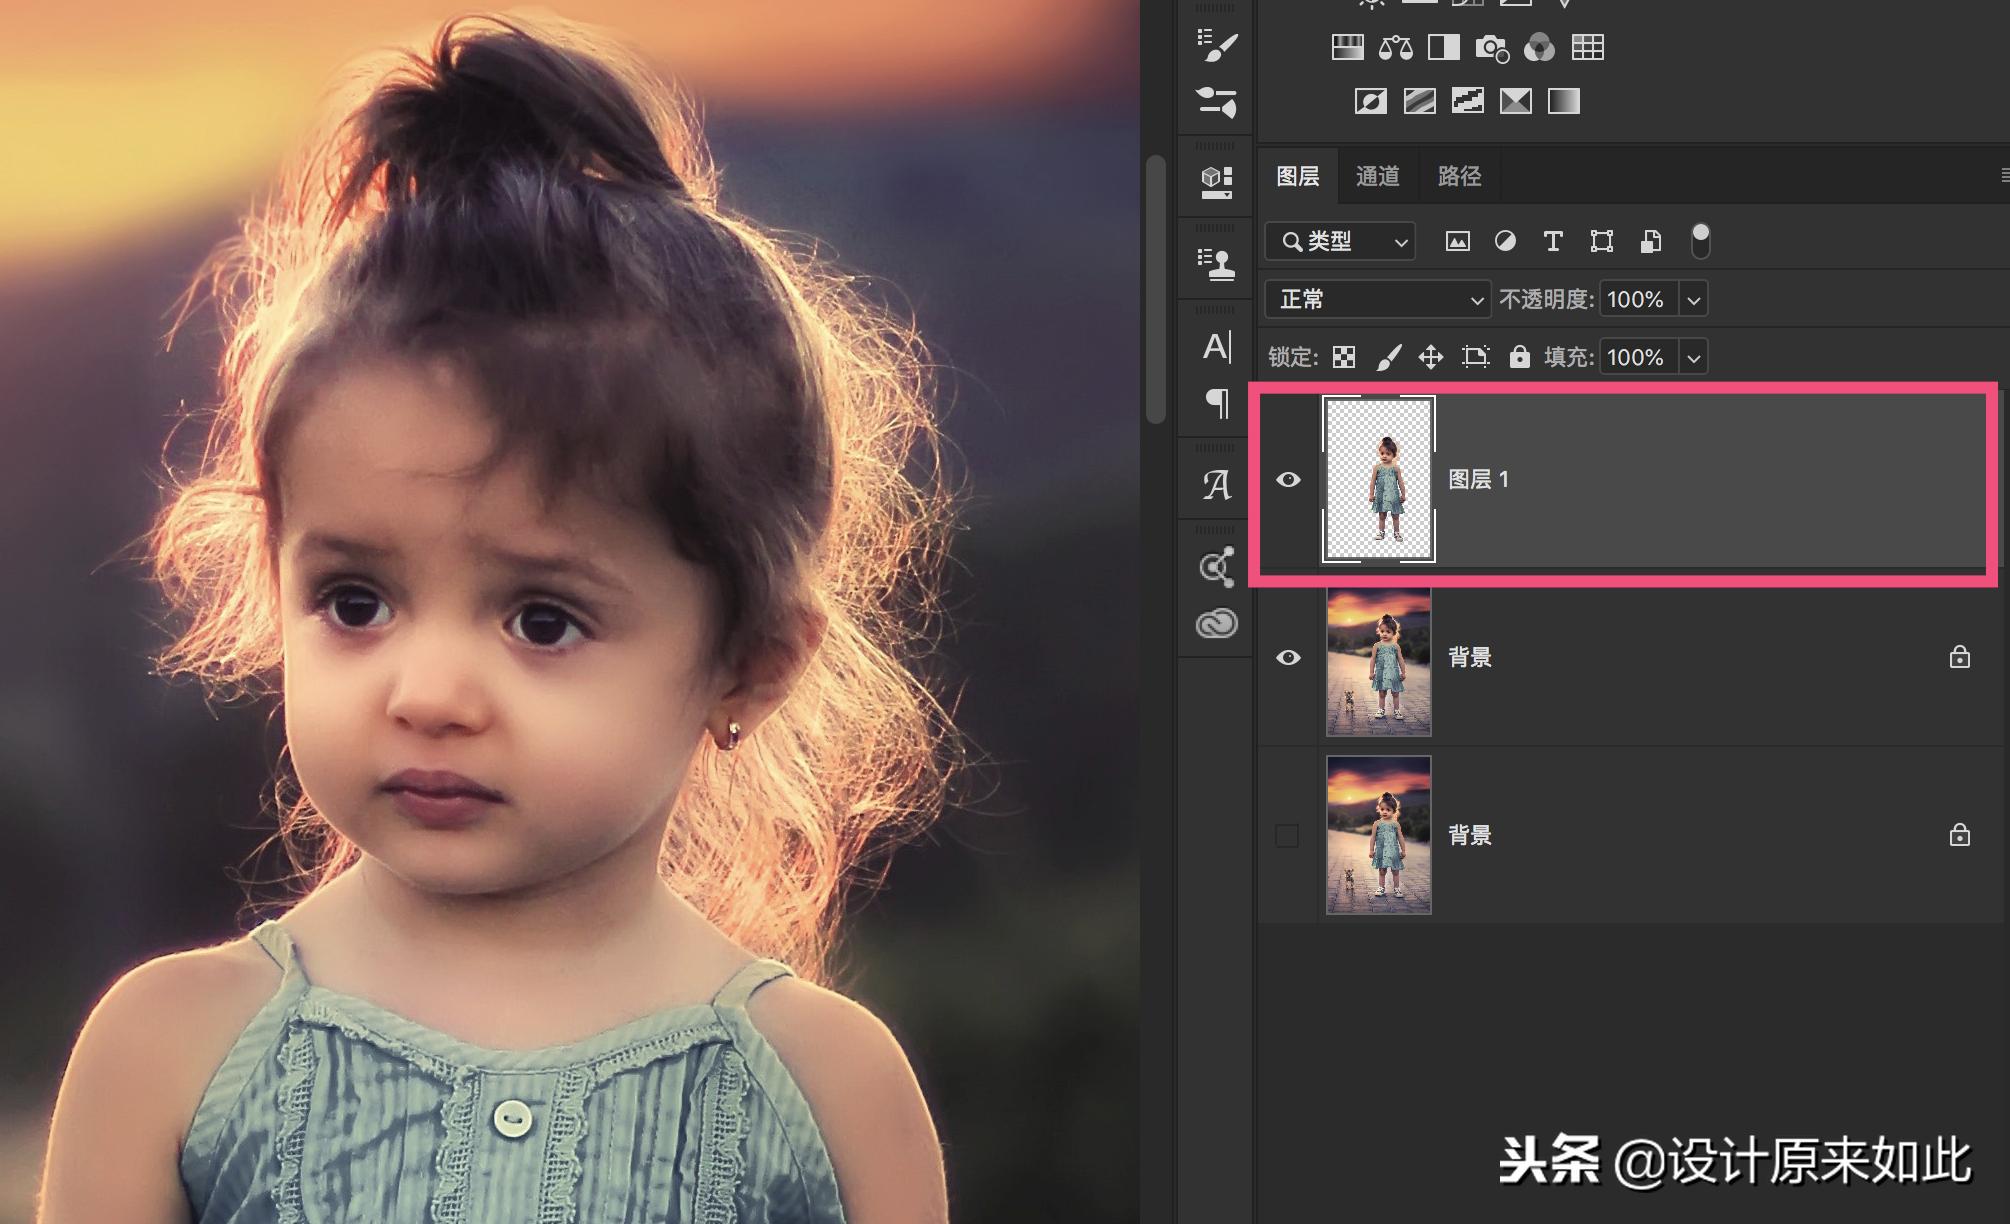
Task: Add a Color Balance adjustment
Action: pyautogui.click(x=1395, y=47)
